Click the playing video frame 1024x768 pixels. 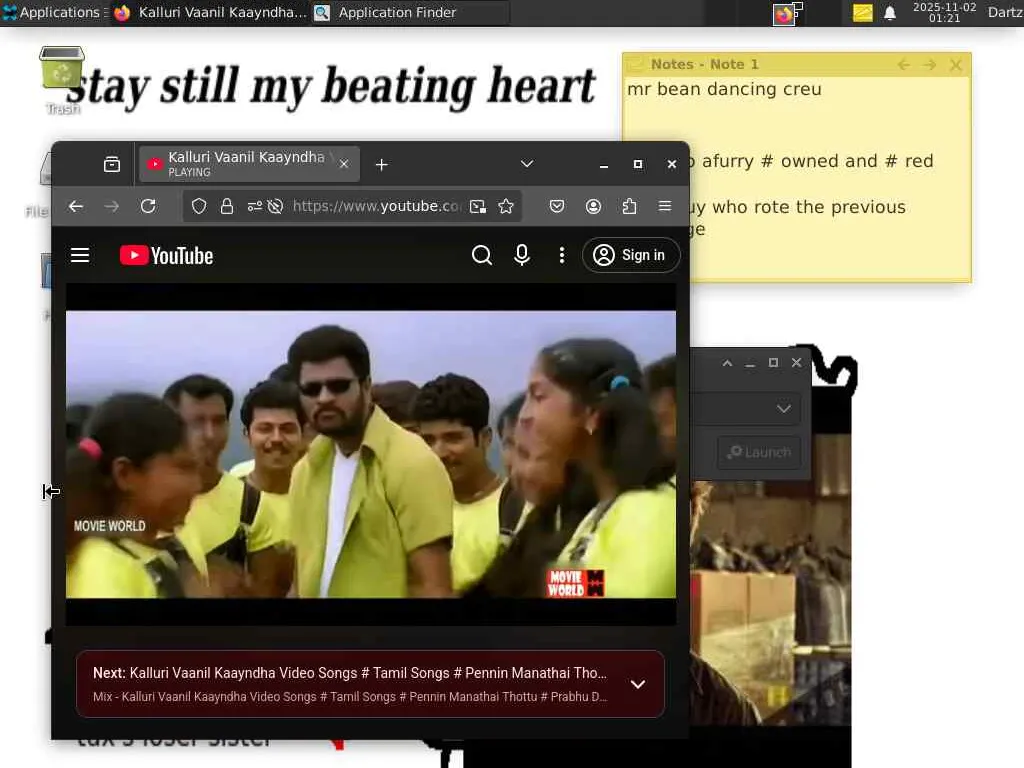[x=370, y=454]
